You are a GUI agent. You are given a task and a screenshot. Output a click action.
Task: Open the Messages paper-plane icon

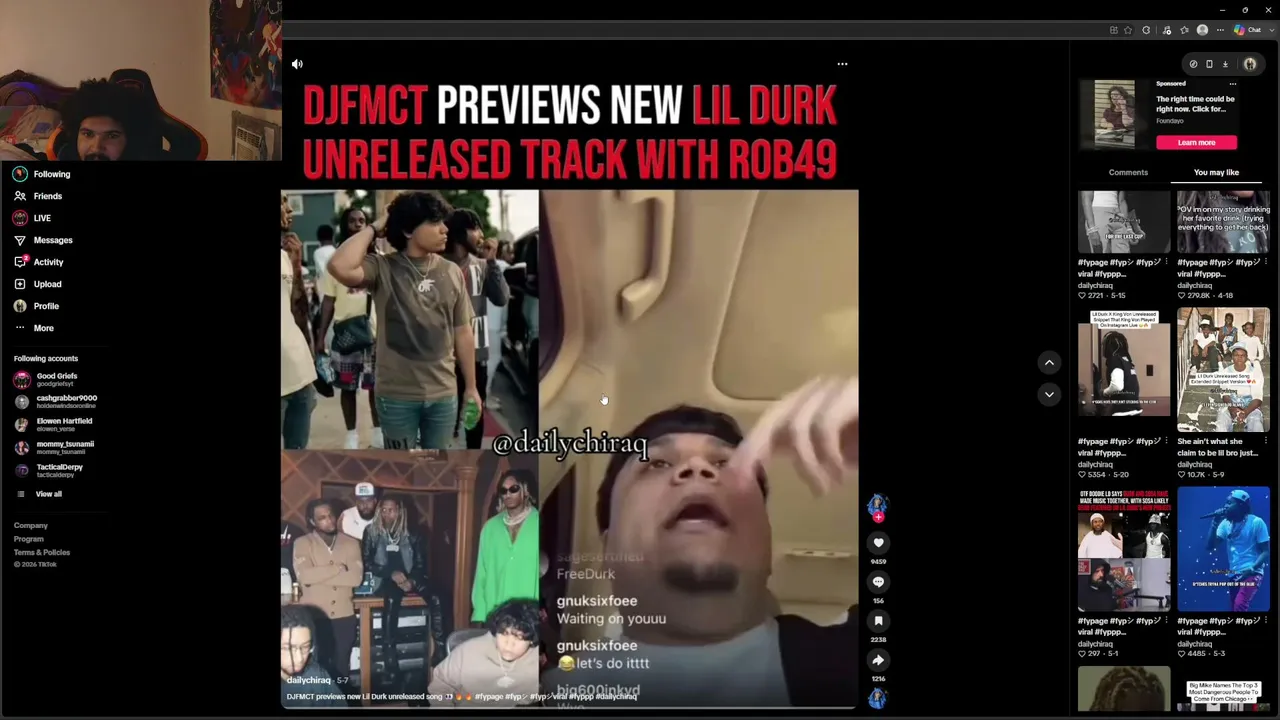(x=20, y=240)
